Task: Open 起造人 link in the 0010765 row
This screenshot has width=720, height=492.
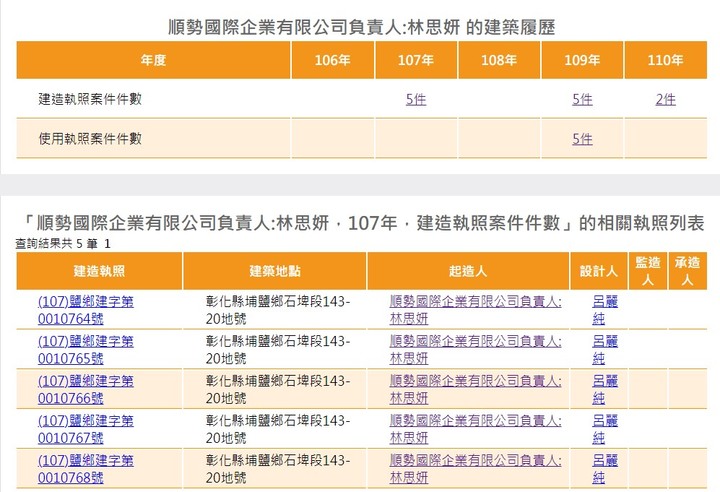Action: (x=475, y=350)
